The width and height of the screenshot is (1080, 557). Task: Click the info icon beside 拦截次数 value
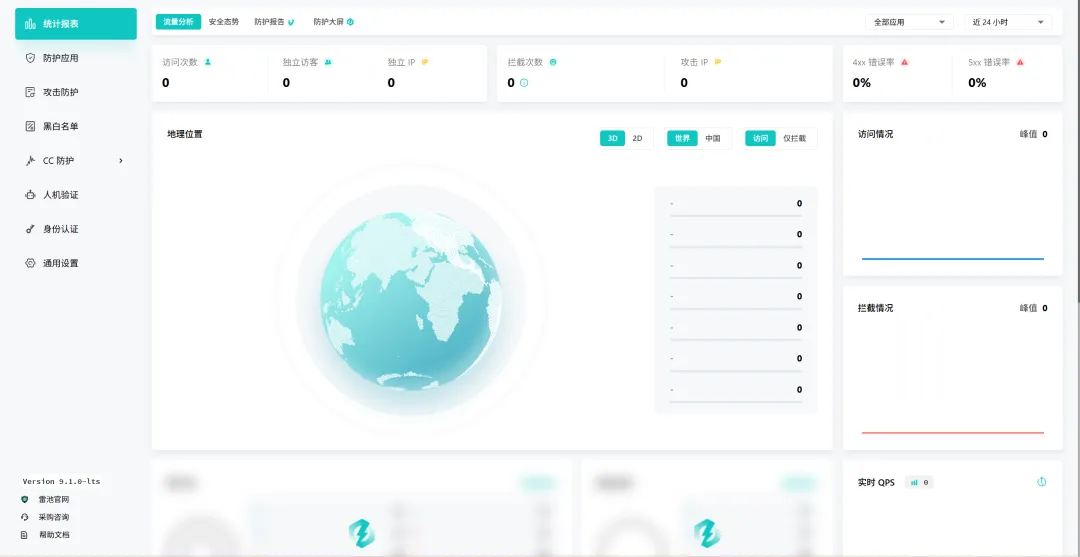(x=524, y=83)
